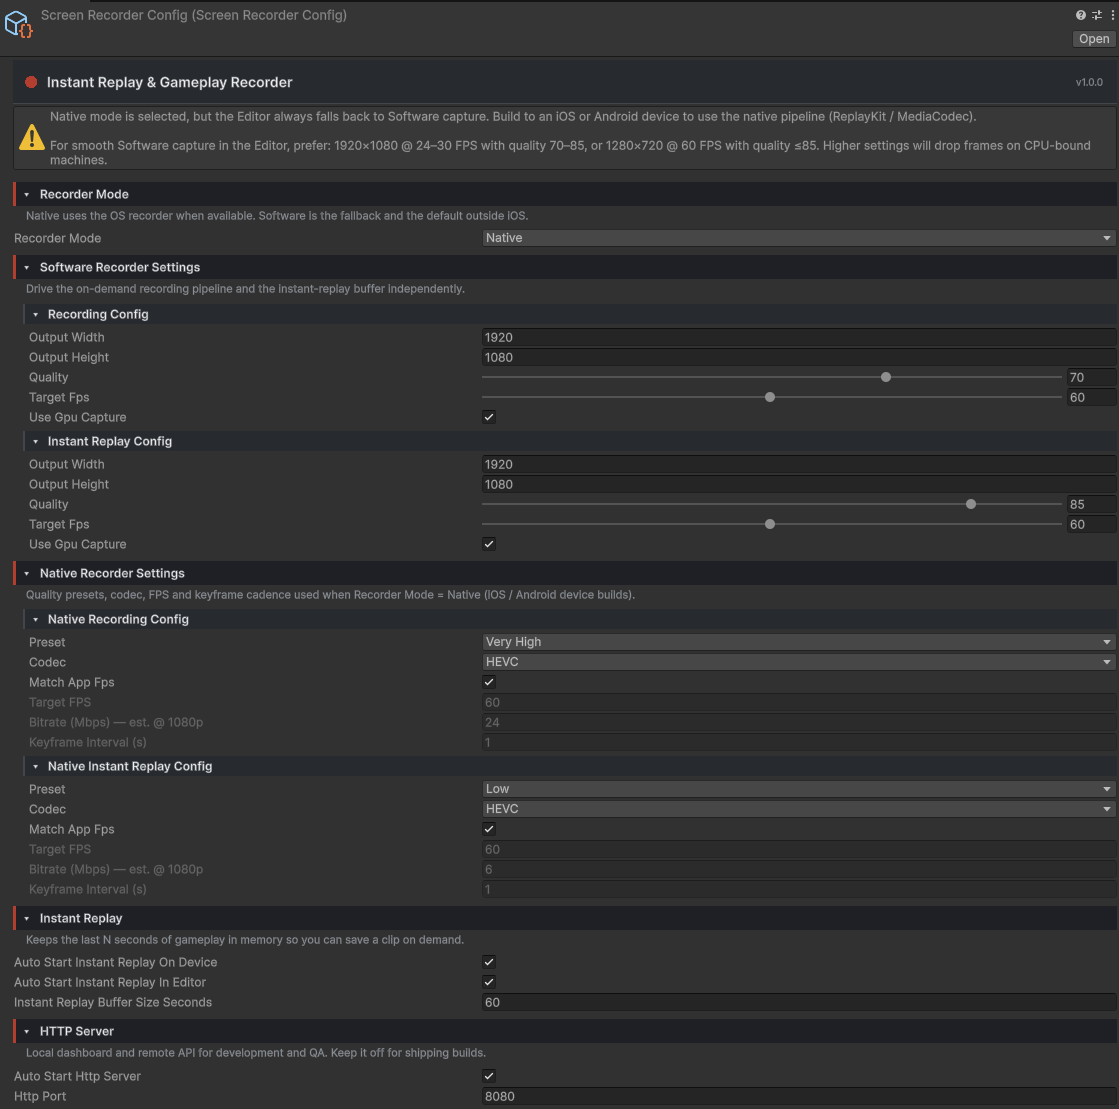1119x1109 pixels.
Task: Click the Auto Start Http Server label
Action: [77, 1076]
